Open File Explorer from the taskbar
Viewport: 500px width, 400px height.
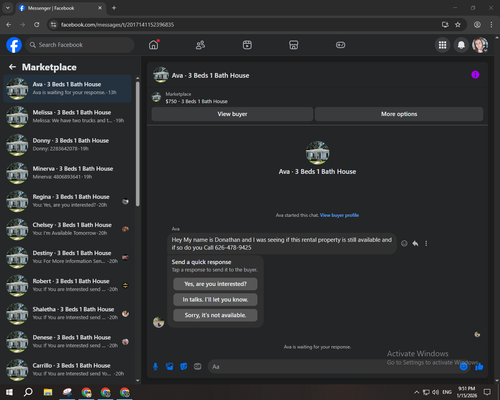click(x=48, y=392)
